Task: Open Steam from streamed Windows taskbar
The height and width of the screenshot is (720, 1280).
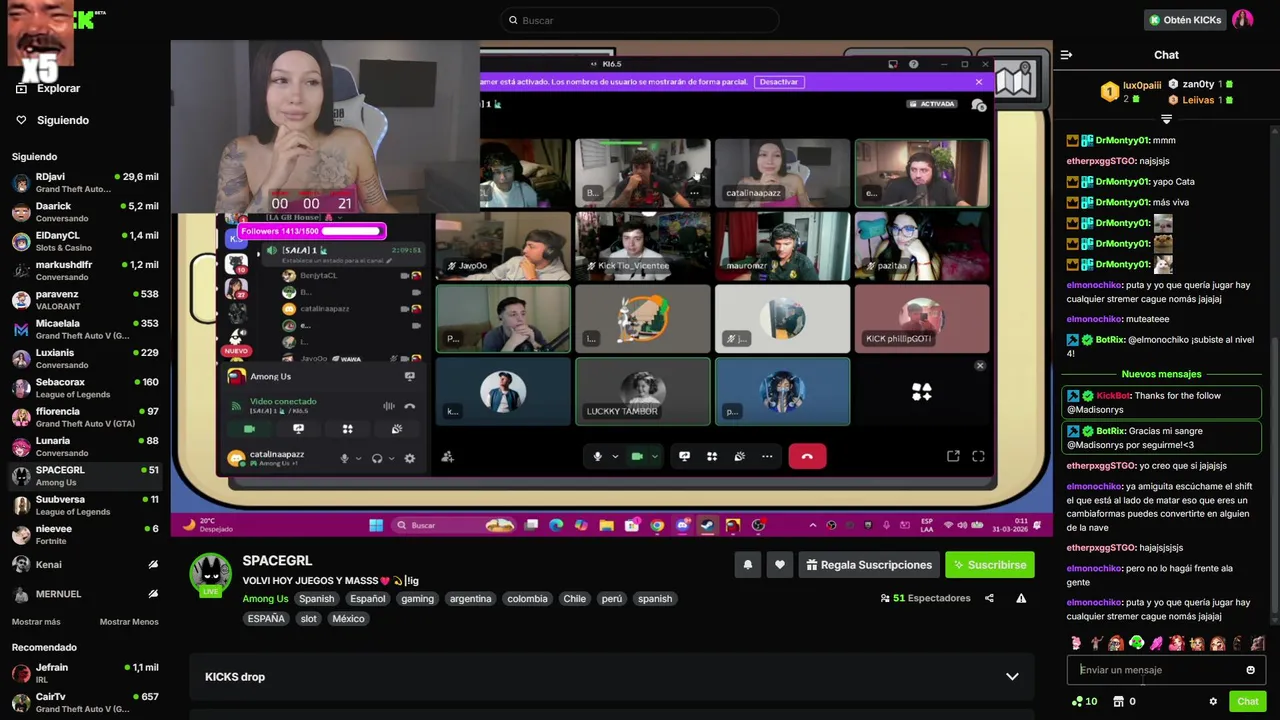Action: (707, 525)
